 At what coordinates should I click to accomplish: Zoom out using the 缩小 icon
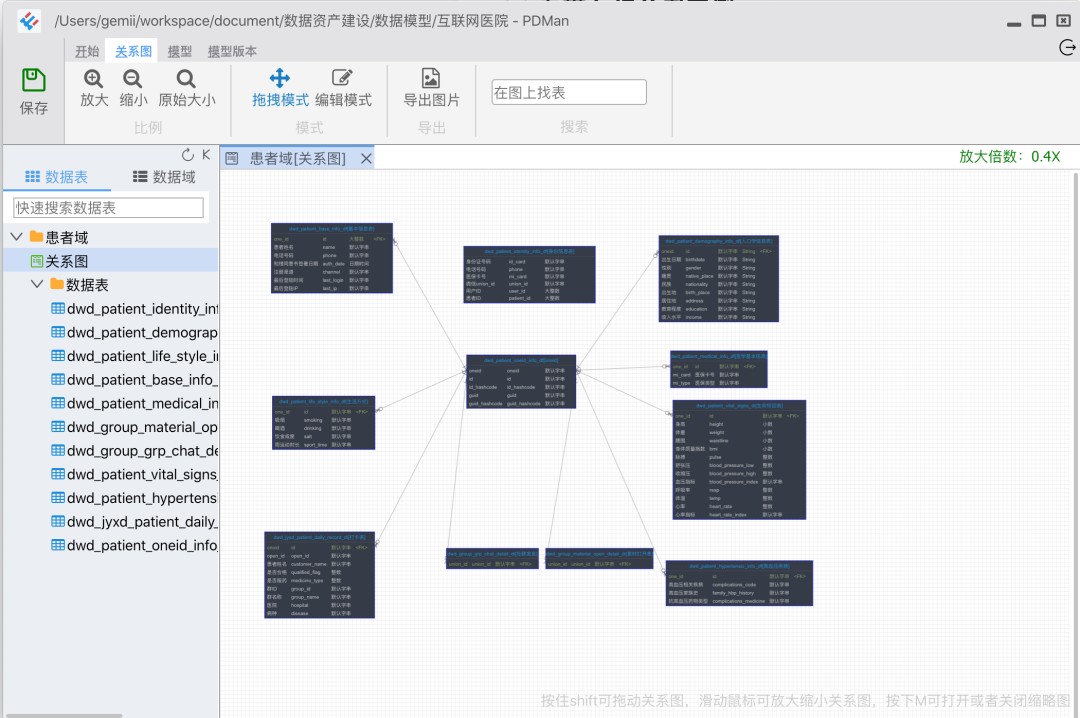click(x=132, y=79)
